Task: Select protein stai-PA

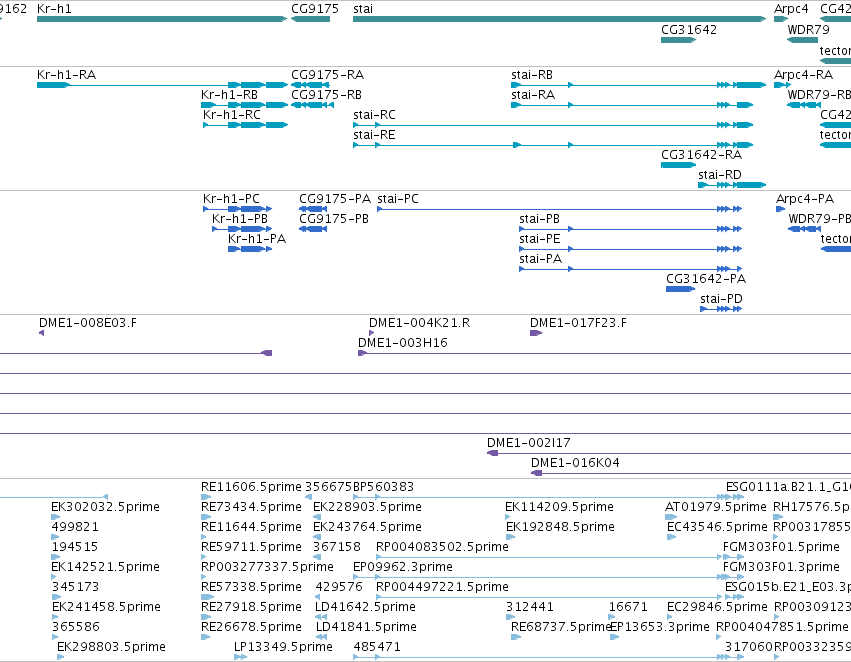Action: pyautogui.click(x=631, y=269)
